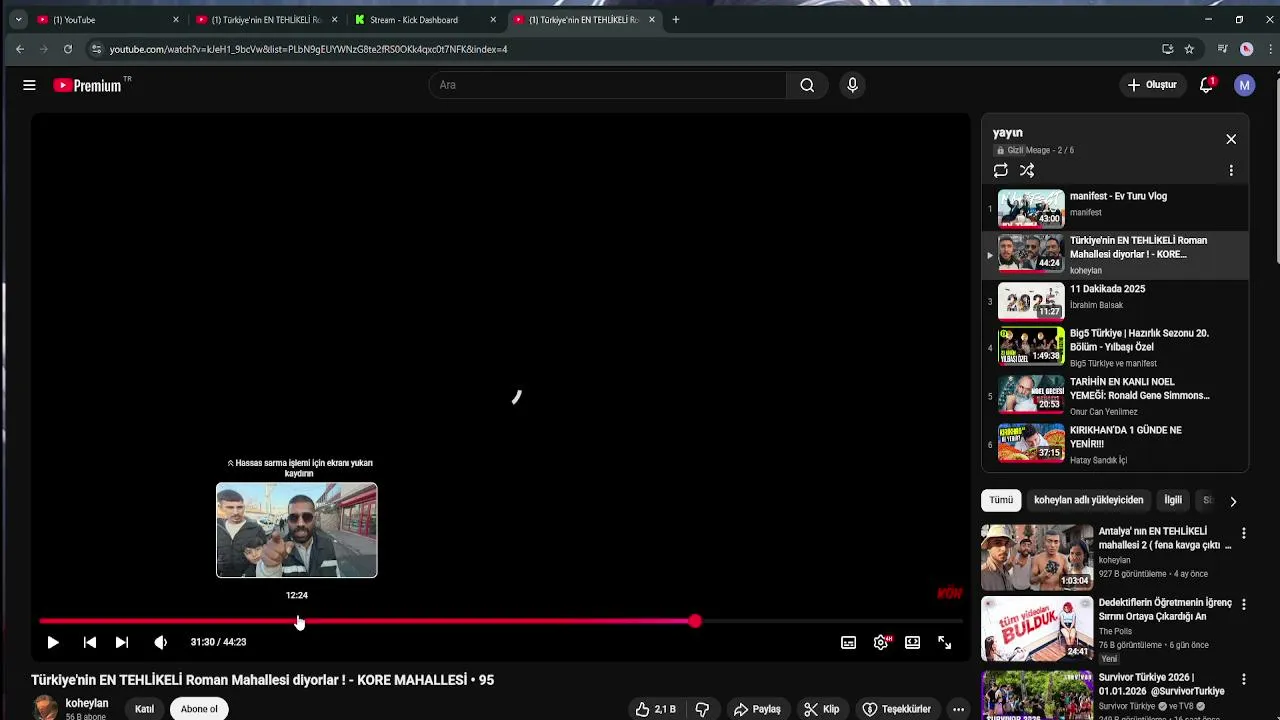Image resolution: width=1280 pixels, height=720 pixels.
Task: Toggle subtitles on the player
Action: [x=848, y=642]
